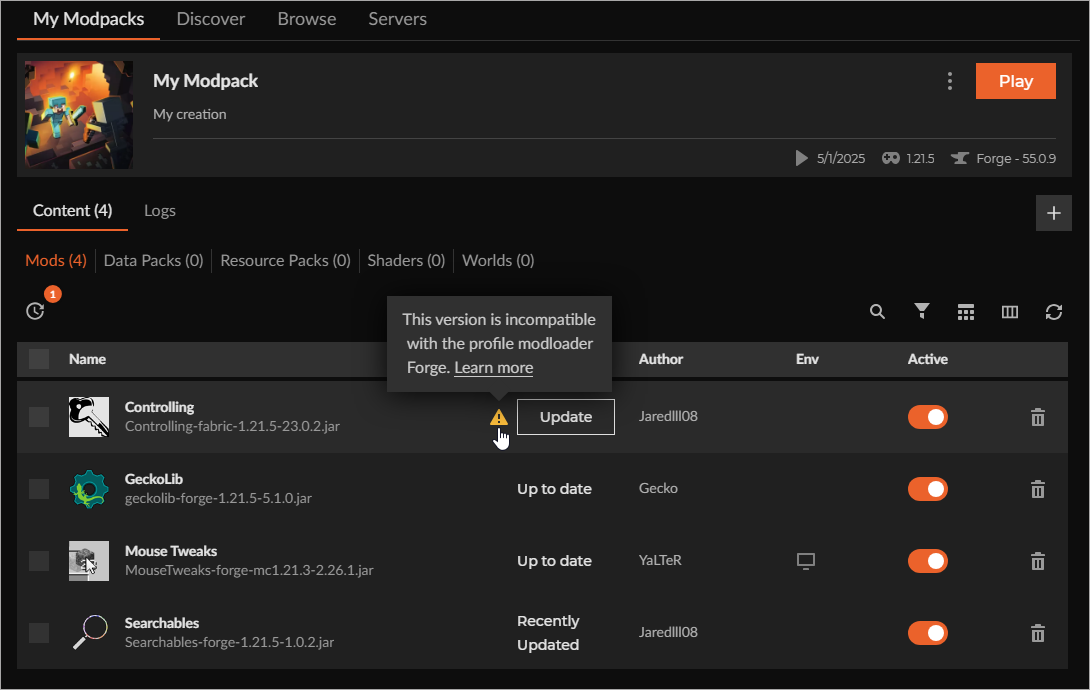Open the three-dot modpack options menu
This screenshot has width=1090, height=690.
pyautogui.click(x=950, y=81)
